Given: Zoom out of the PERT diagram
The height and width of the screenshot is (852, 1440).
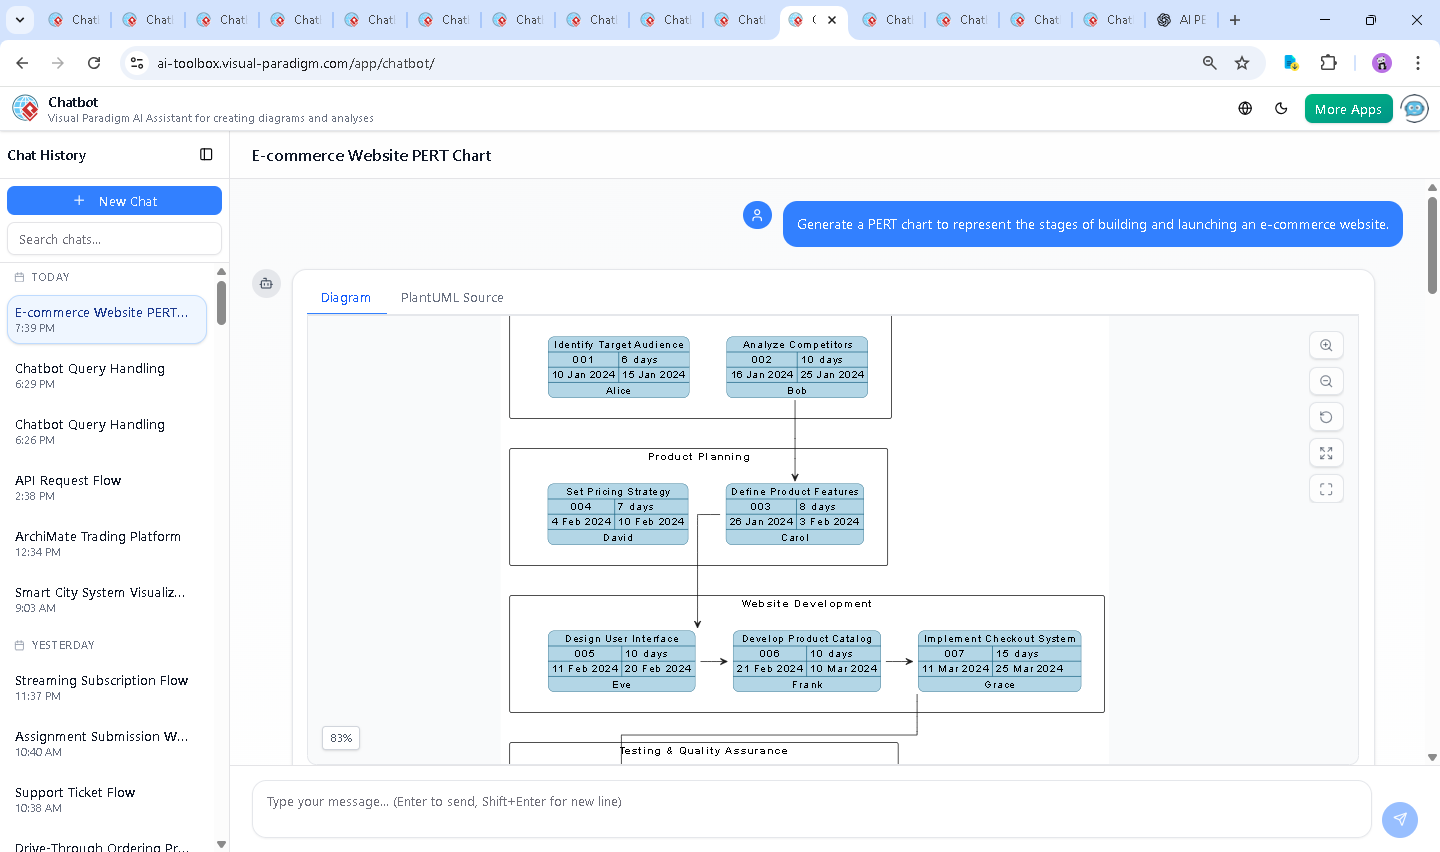Looking at the screenshot, I should 1326,381.
